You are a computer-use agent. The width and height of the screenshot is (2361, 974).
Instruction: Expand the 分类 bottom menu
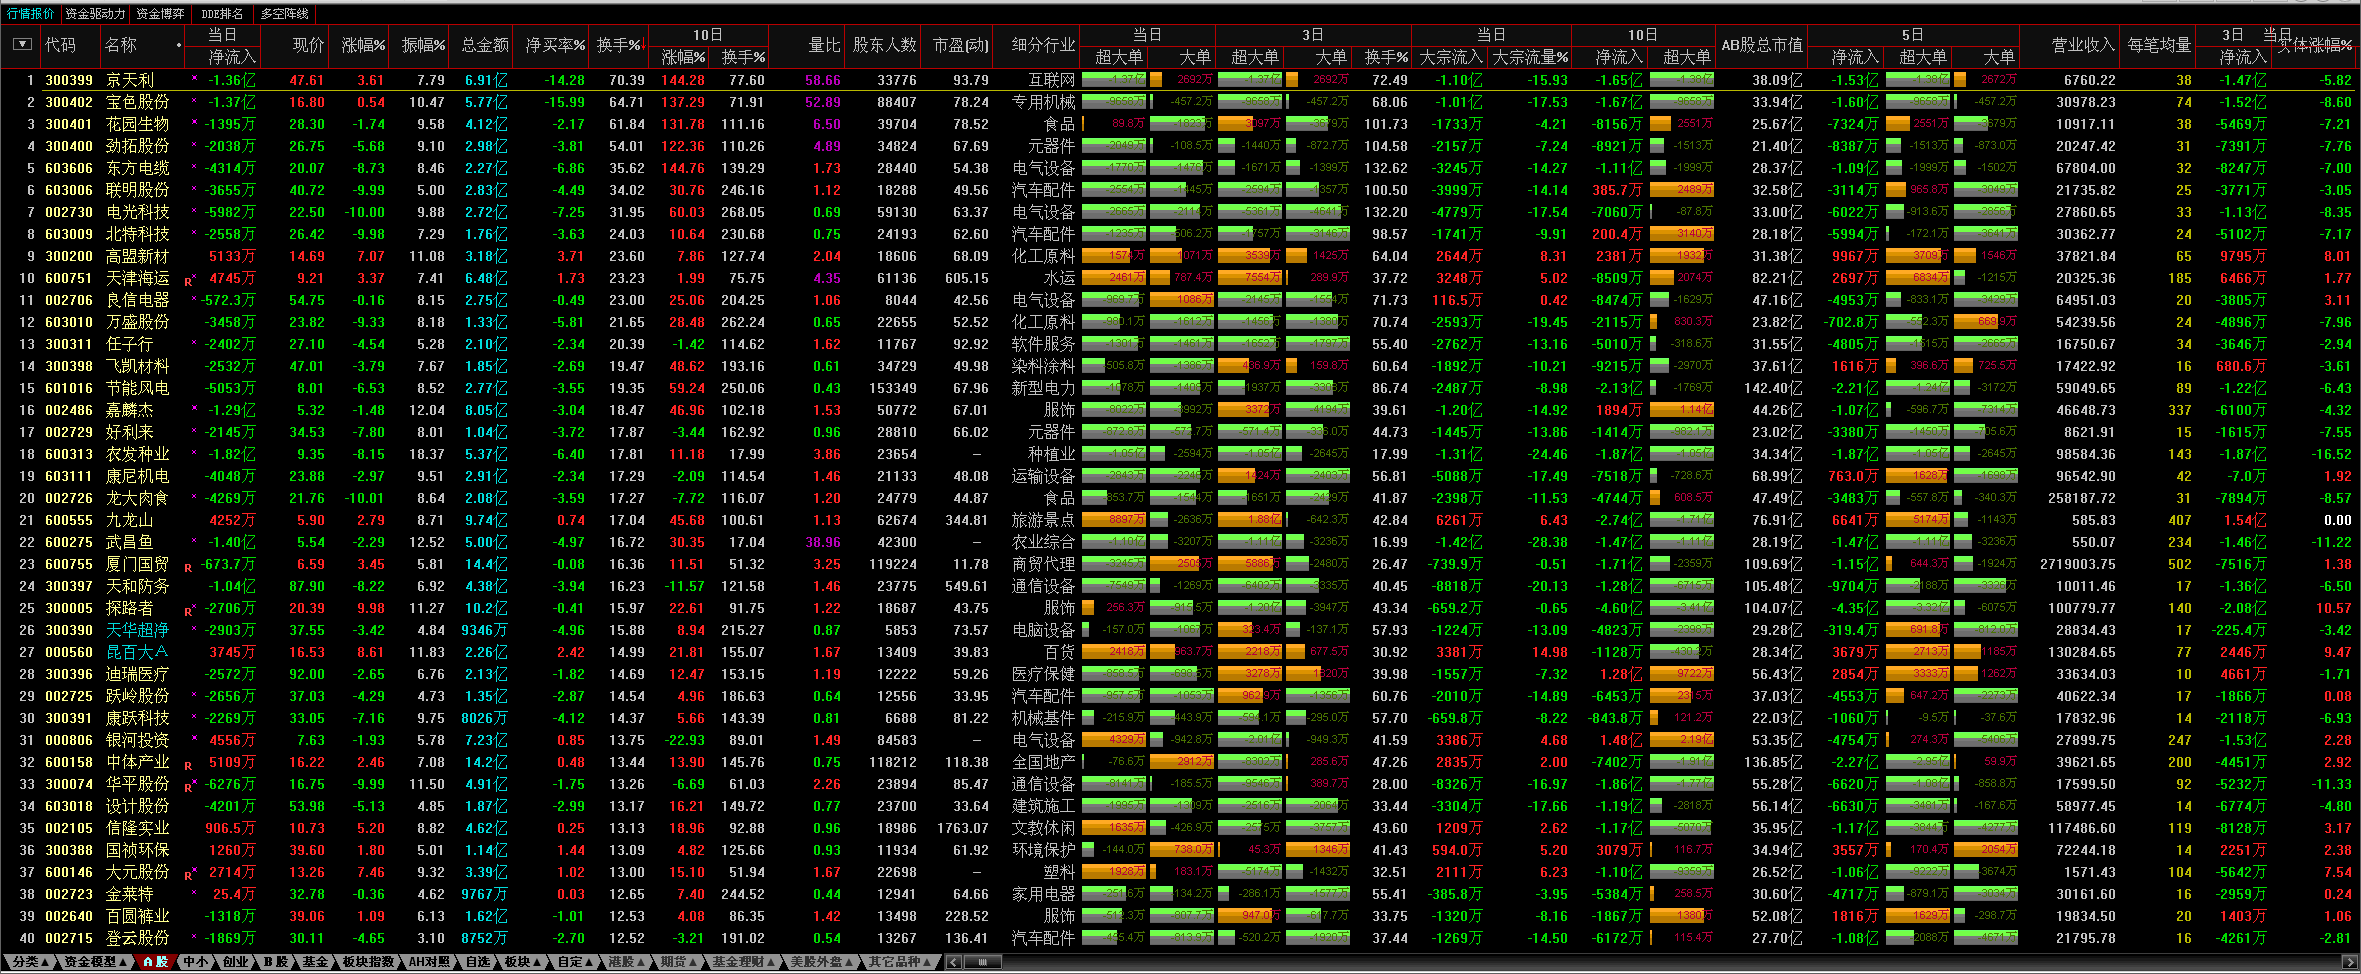click(x=29, y=962)
